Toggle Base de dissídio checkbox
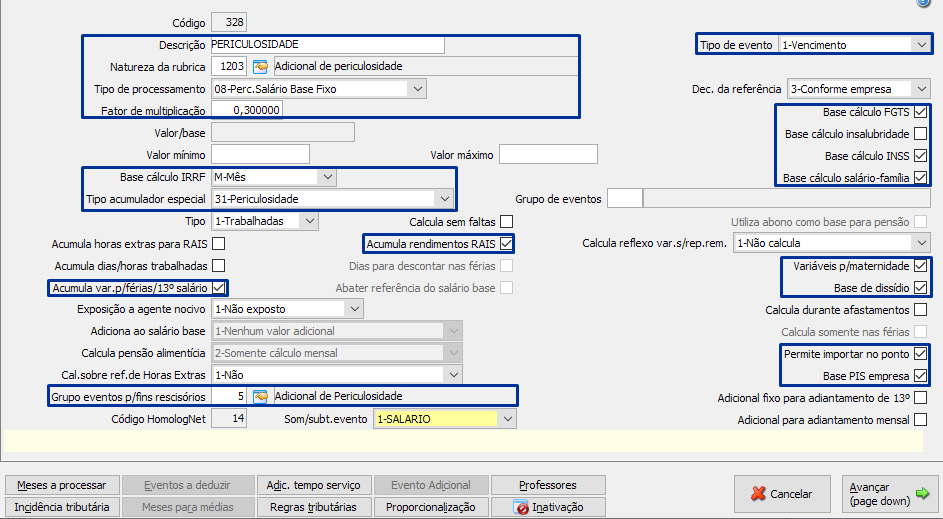This screenshot has height=519, width=943. click(920, 287)
